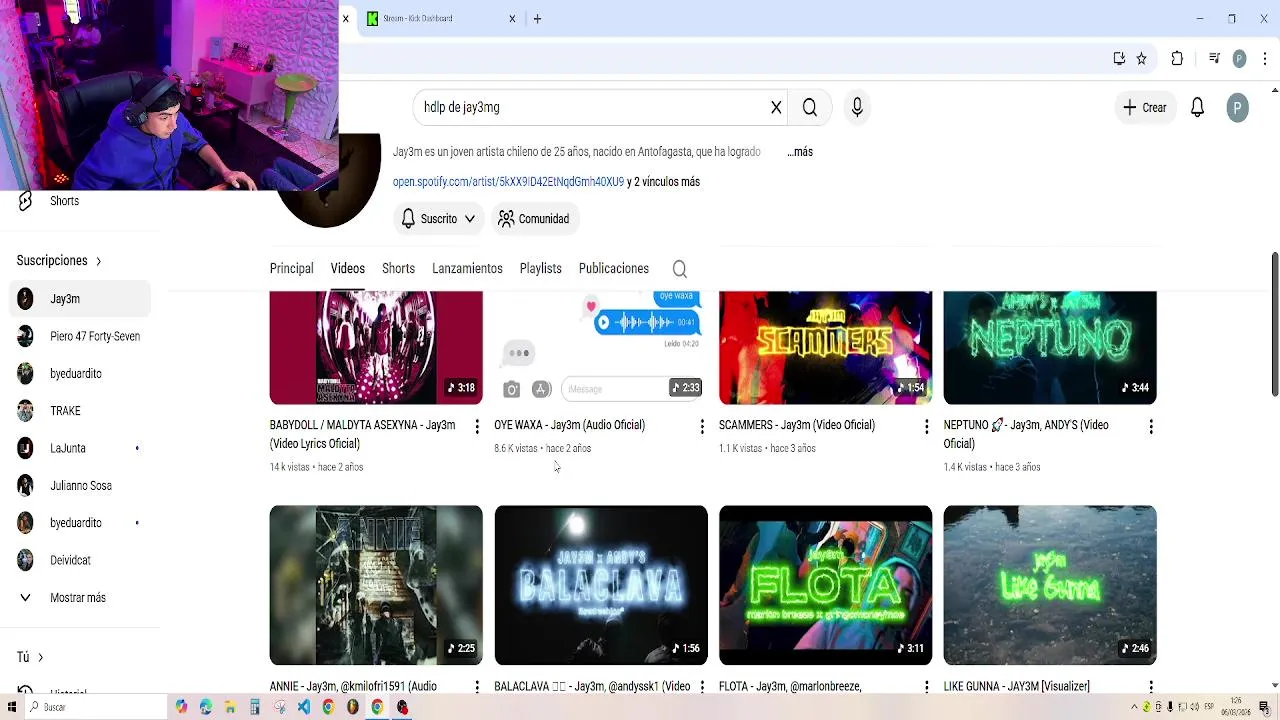The image size is (1280, 720).
Task: Play the FLOTA video thumbnail
Action: pos(825,585)
